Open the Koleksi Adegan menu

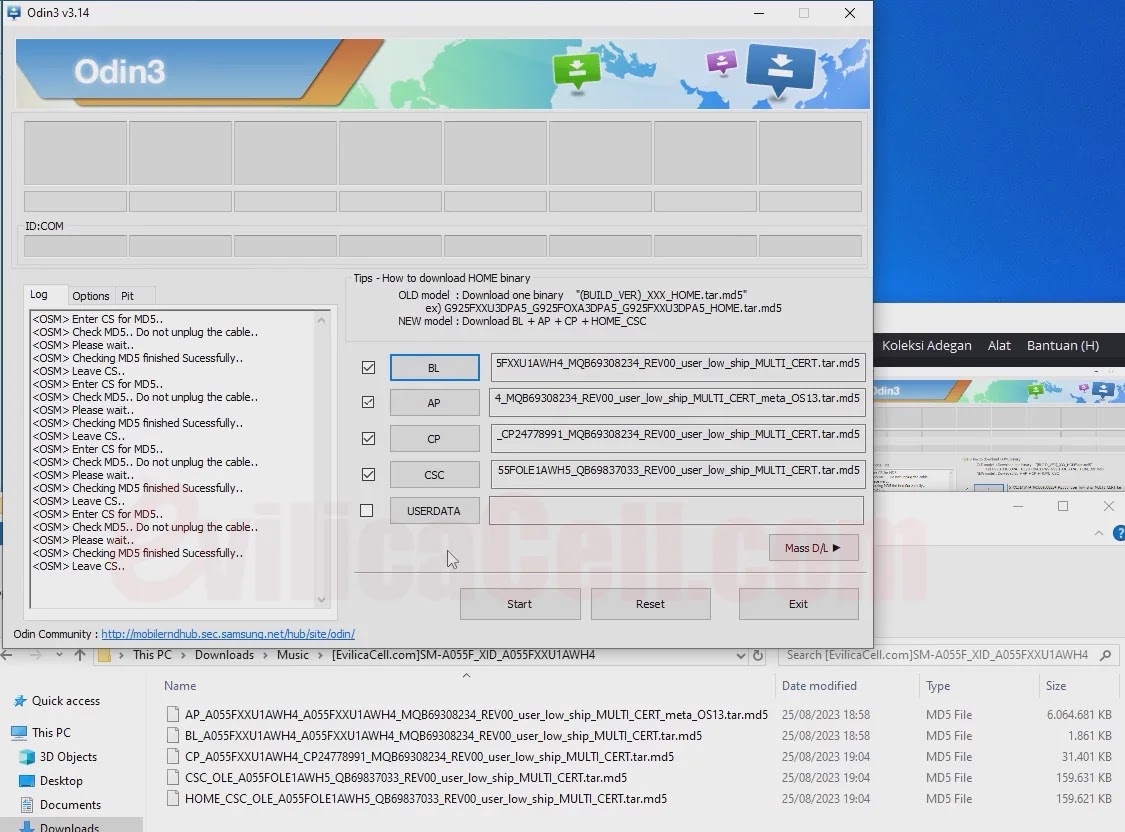926,345
